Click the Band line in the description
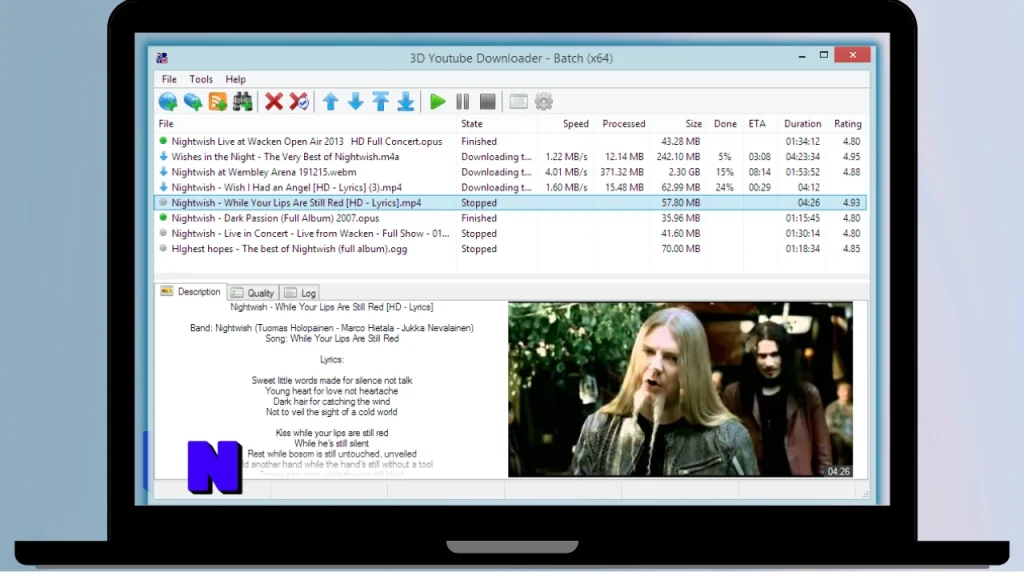The height and width of the screenshot is (576, 1024). pos(332,328)
